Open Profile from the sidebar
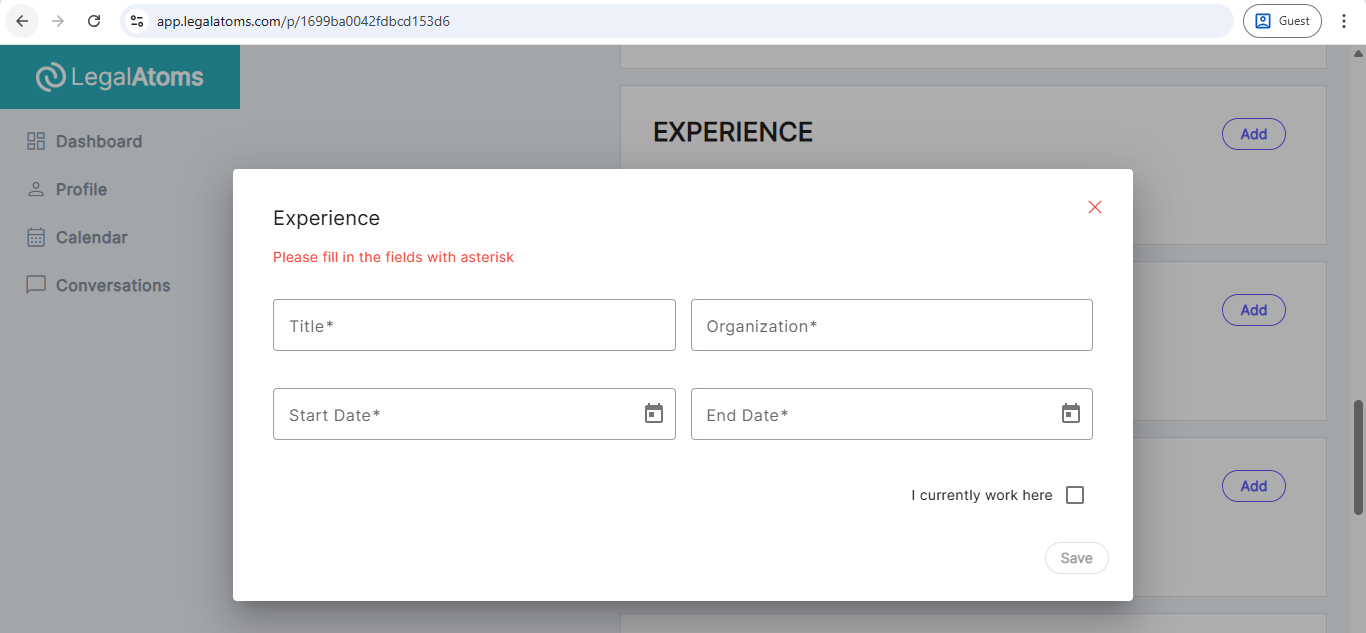This screenshot has height=633, width=1366. coord(67,189)
